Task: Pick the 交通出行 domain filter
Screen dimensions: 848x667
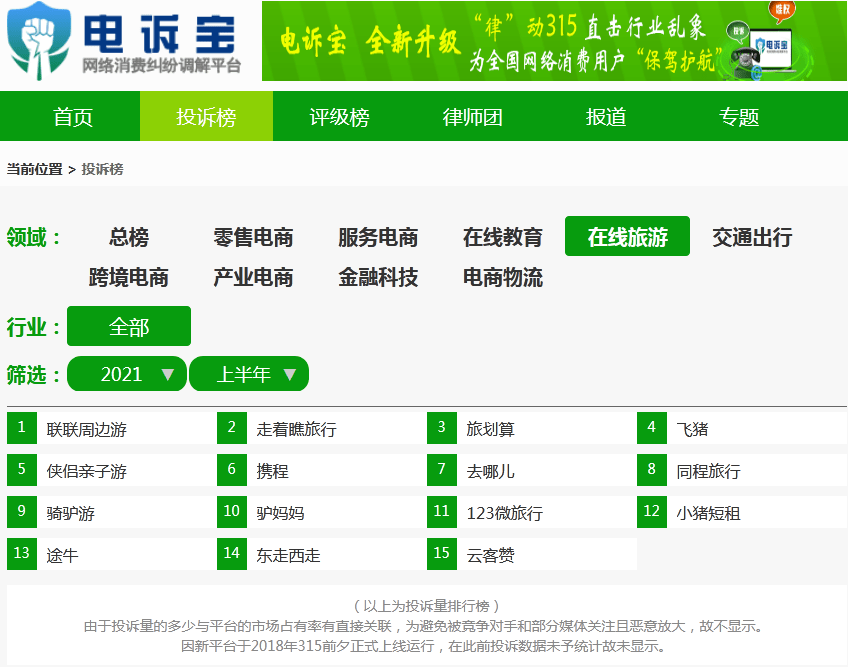Action: [752, 237]
